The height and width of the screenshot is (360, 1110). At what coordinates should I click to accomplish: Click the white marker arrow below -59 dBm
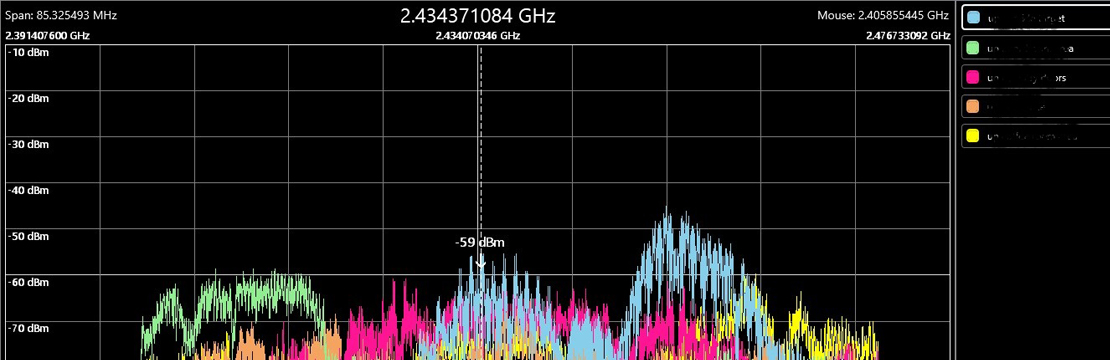(x=481, y=263)
